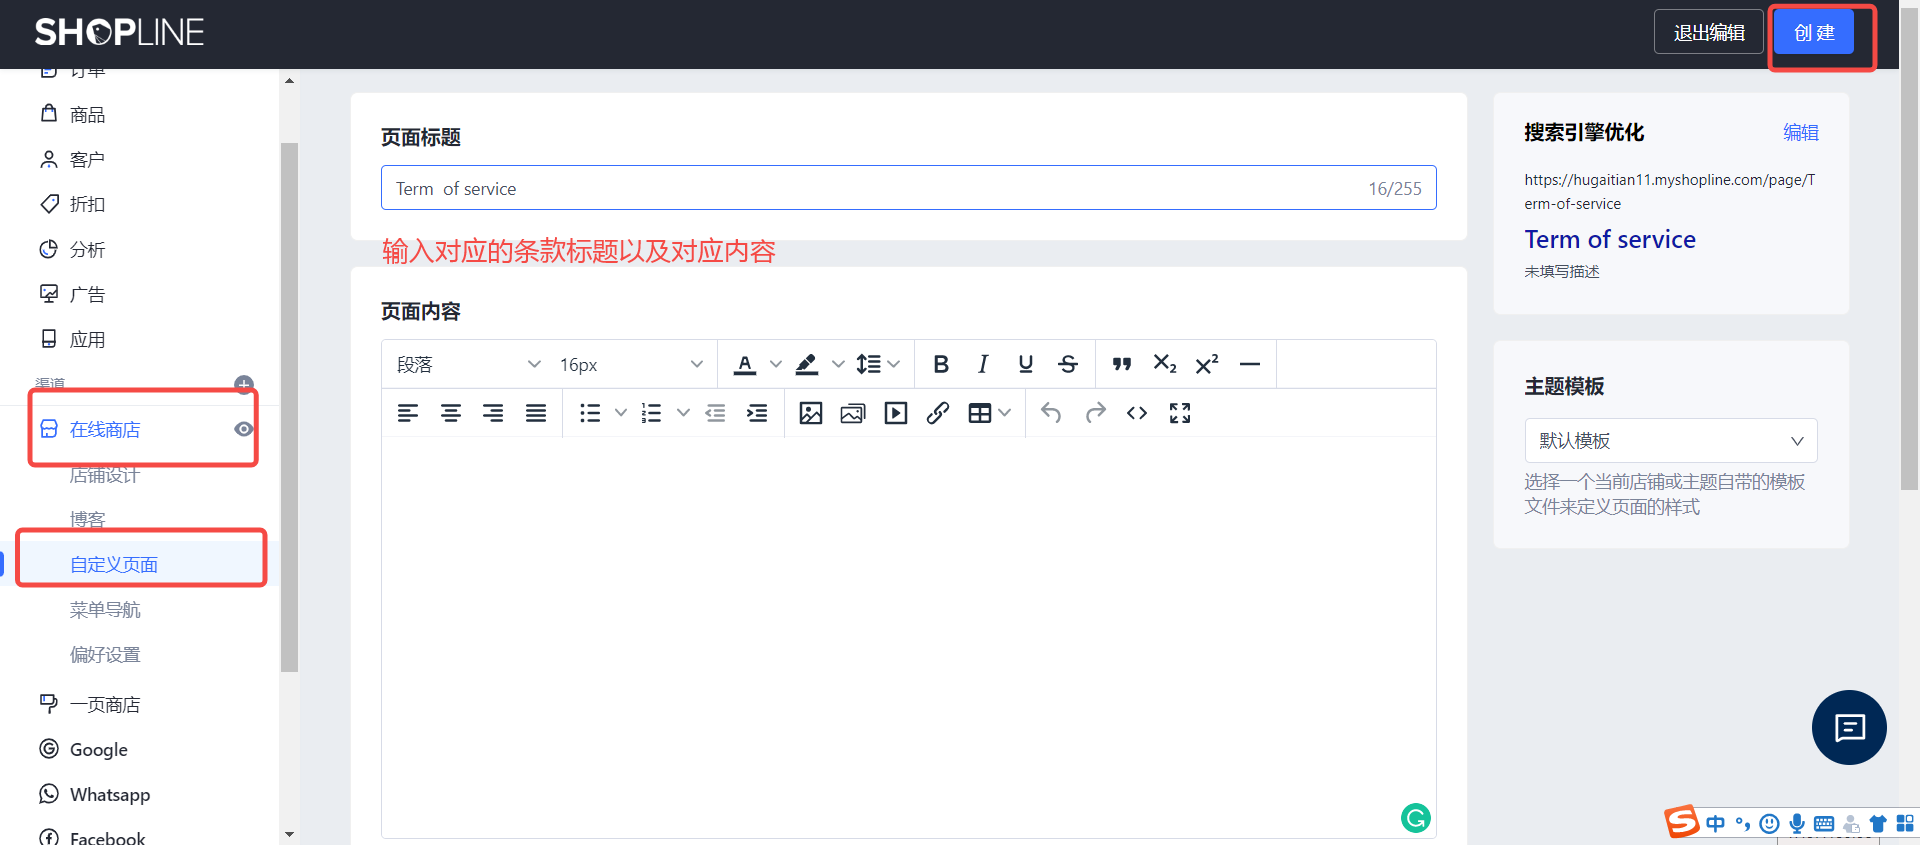Go to 客户 section
This screenshot has height=845, width=1920.
pos(87,160)
